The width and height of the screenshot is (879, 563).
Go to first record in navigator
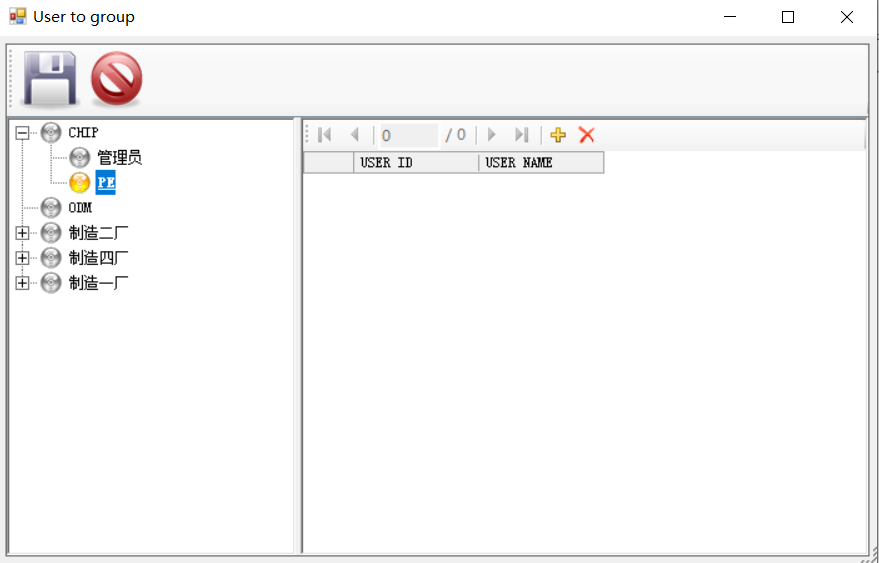click(324, 135)
